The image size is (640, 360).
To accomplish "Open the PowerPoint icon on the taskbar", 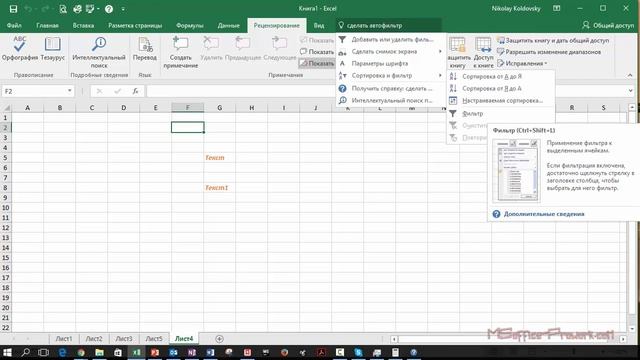I will [155, 352].
